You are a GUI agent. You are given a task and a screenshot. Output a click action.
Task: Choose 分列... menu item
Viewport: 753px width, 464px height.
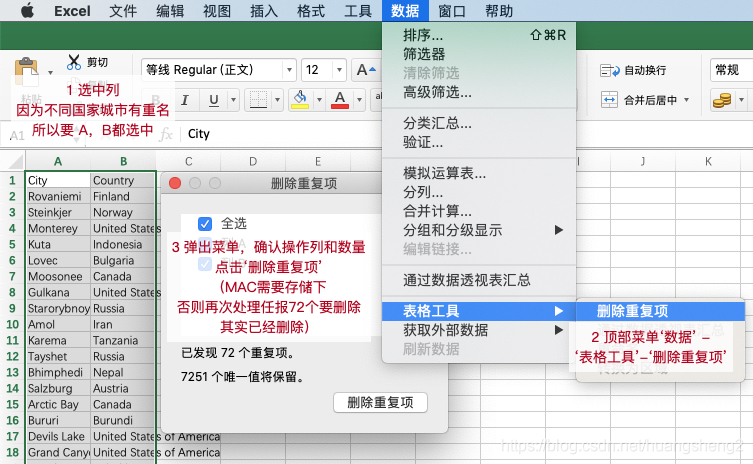(479, 193)
